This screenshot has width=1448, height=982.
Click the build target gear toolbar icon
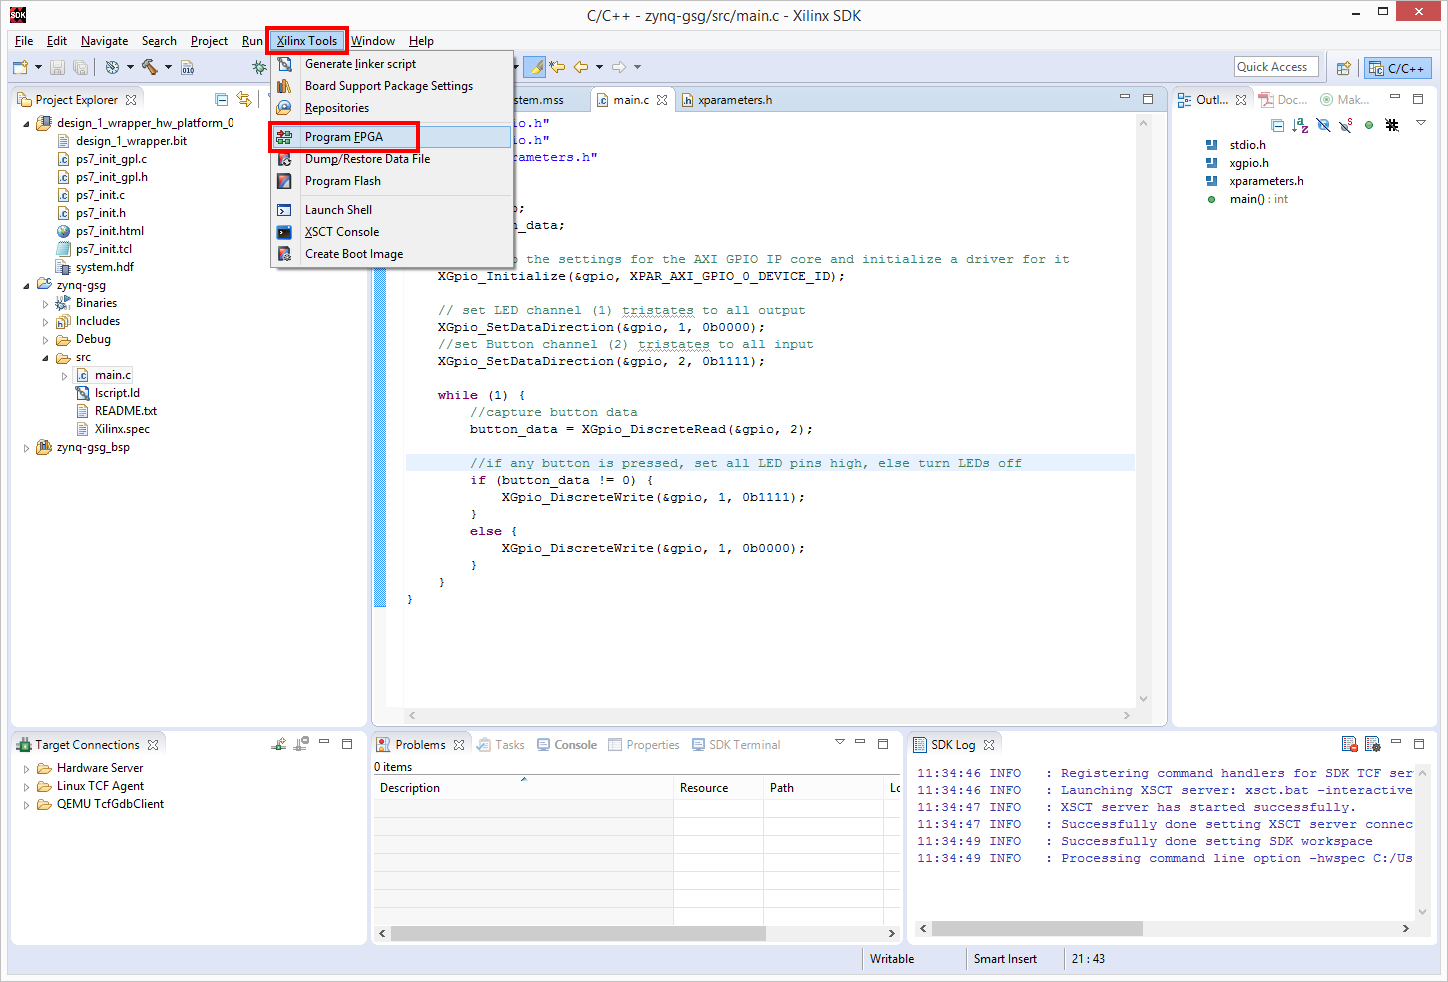[x=112, y=67]
